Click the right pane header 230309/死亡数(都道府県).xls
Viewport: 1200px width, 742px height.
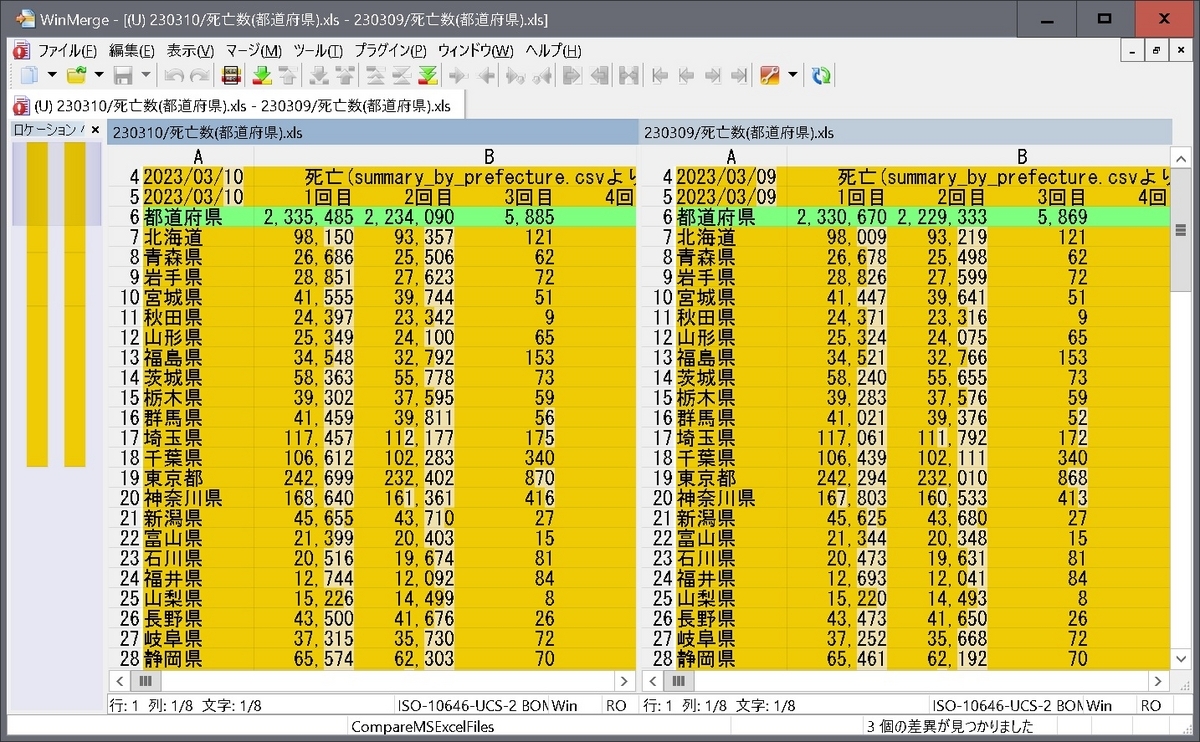pos(905,132)
